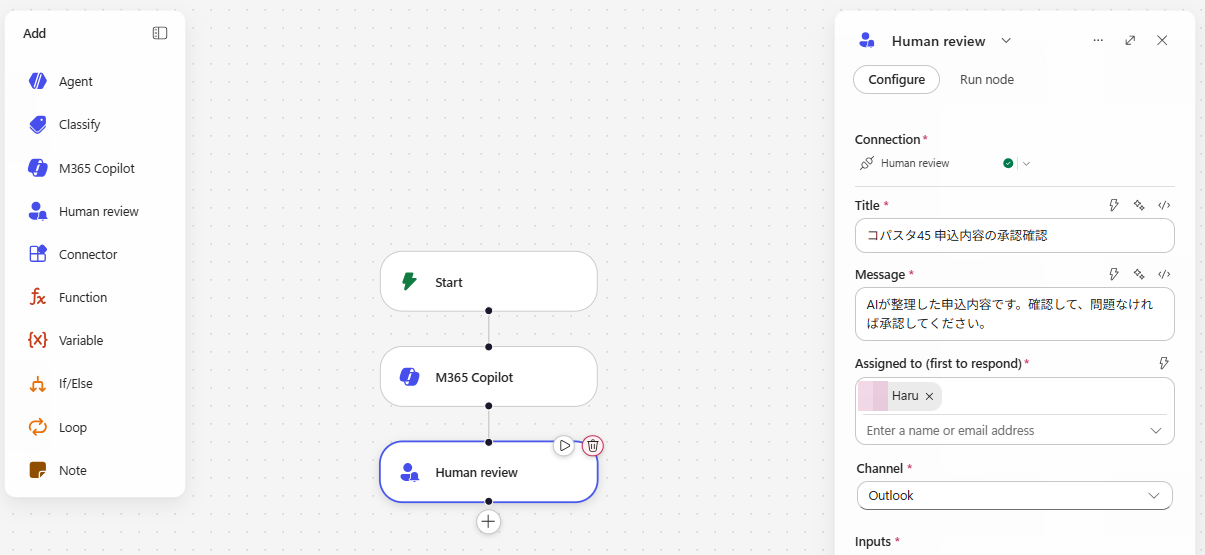Add a new step with the plus button
The height and width of the screenshot is (555, 1205).
click(488, 521)
